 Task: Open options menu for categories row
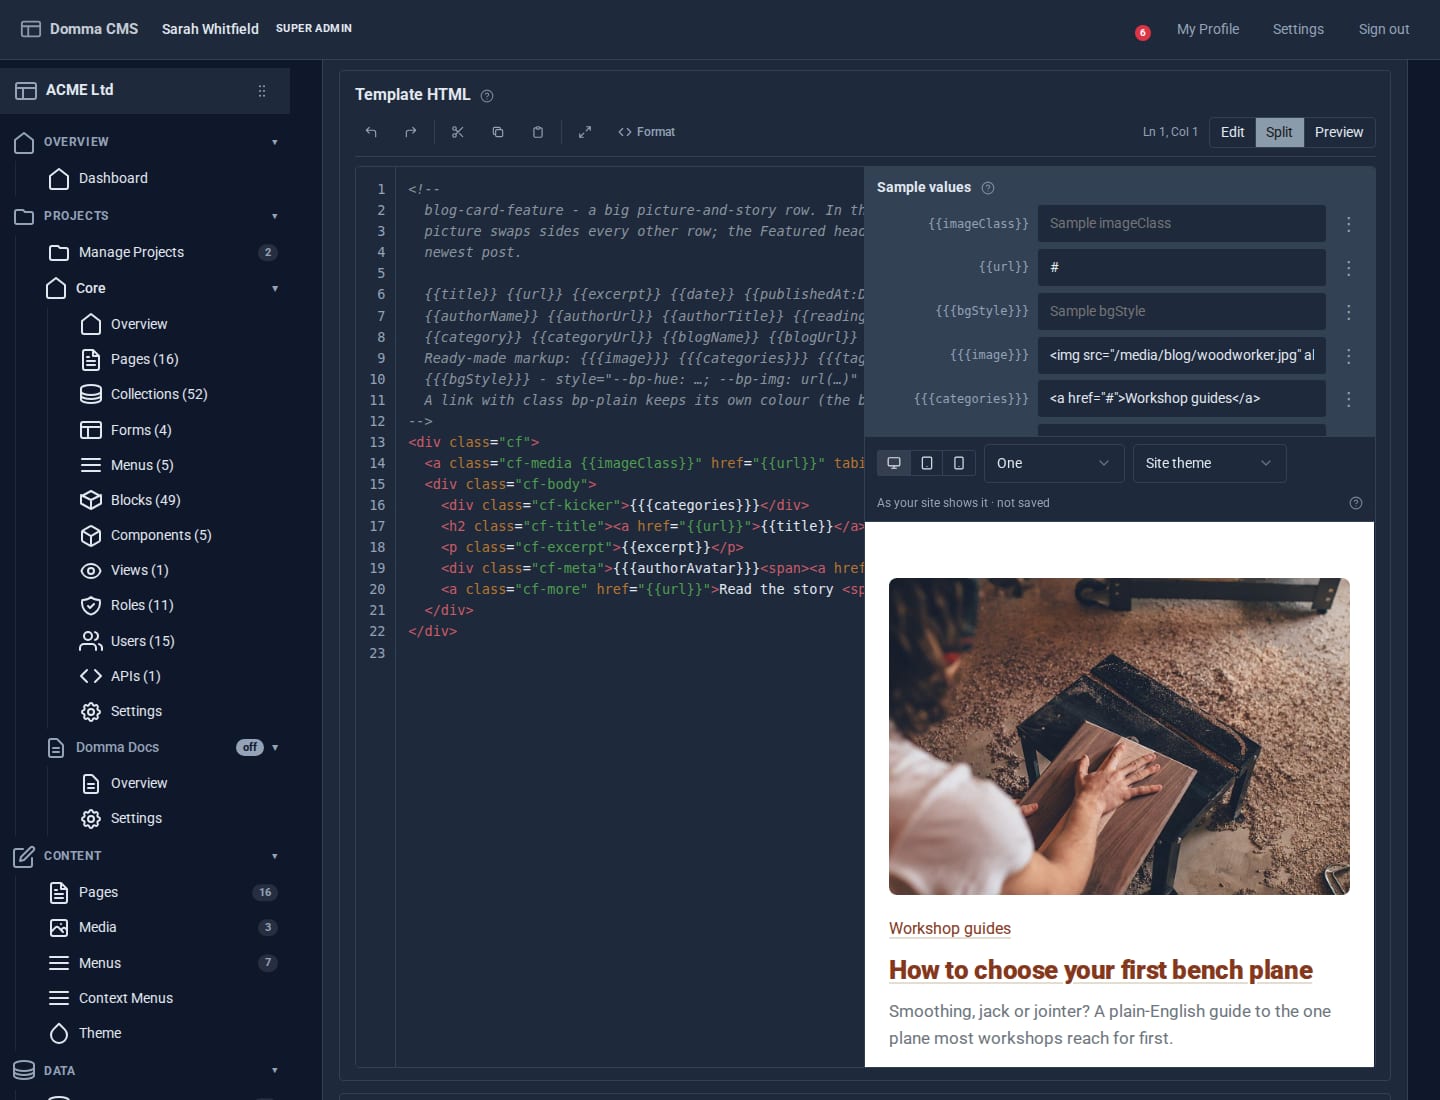click(x=1349, y=399)
